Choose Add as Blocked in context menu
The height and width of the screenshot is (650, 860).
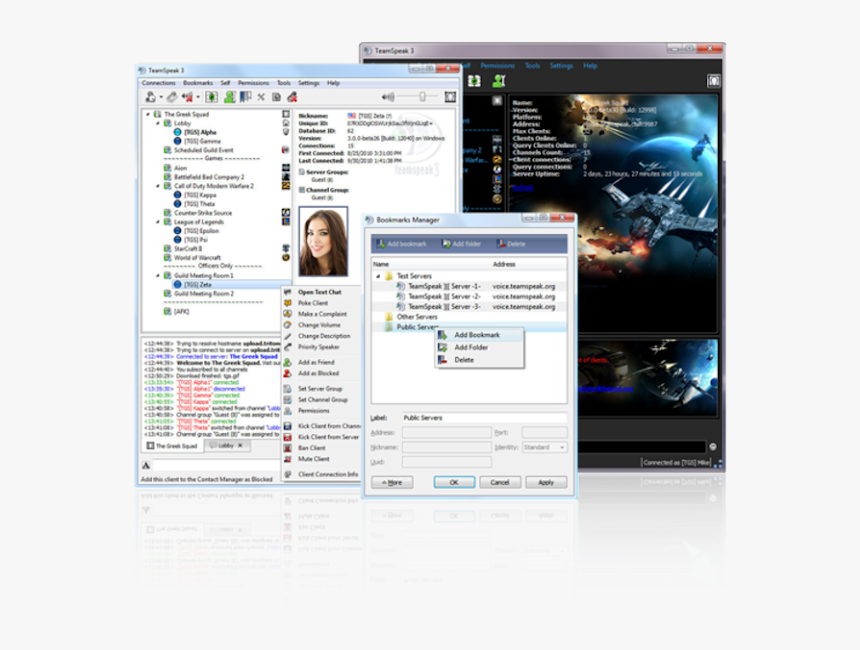point(318,374)
